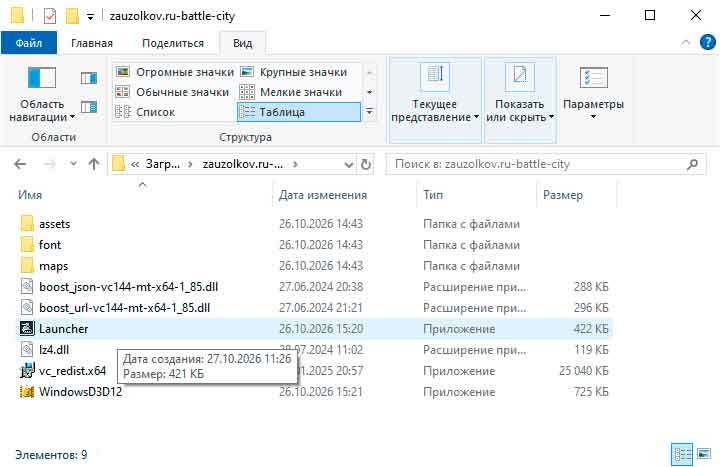Select Крупные значки layout
The height and width of the screenshot is (467, 720).
click(x=294, y=72)
